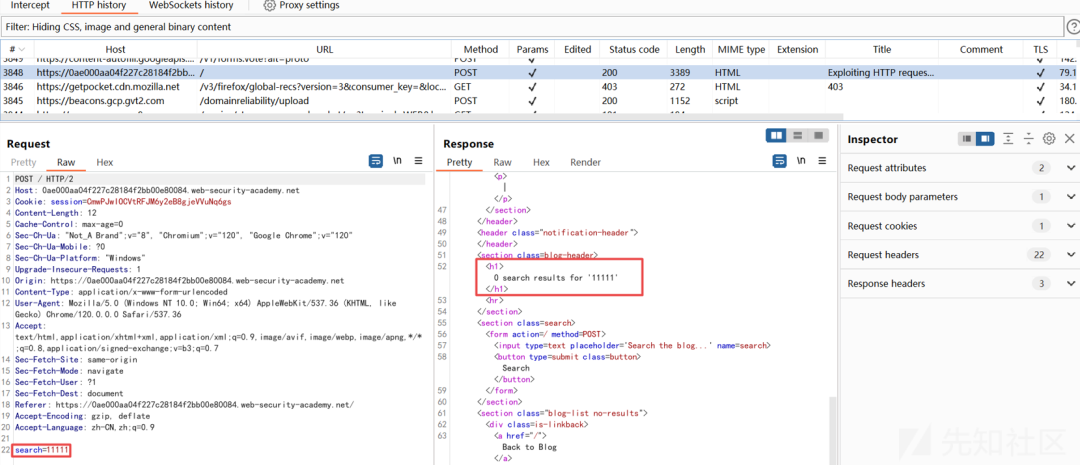Click the Cookie session header line
Image resolution: width=1080 pixels, height=465 pixels.
click(123, 201)
